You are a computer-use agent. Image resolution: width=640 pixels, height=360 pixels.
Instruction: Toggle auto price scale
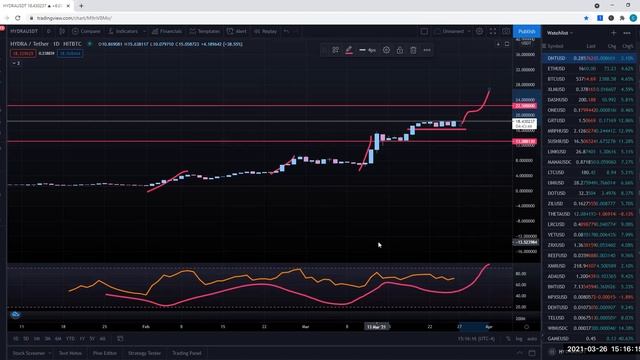pyautogui.click(x=531, y=339)
